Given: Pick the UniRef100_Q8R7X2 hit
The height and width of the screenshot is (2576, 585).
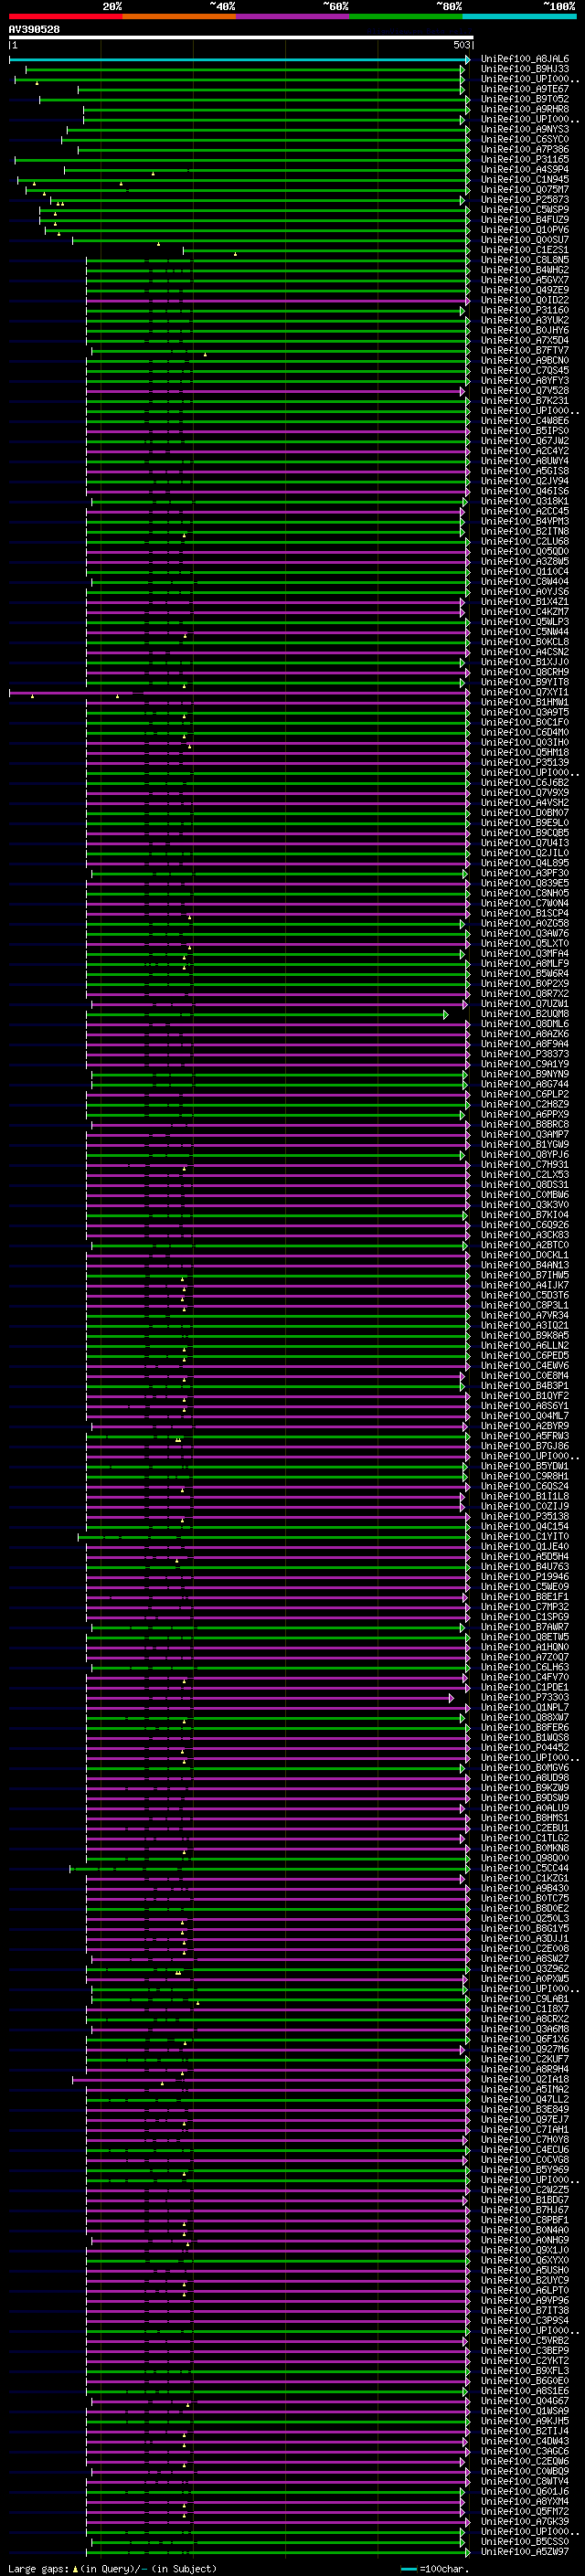Looking at the screenshot, I should (525, 993).
